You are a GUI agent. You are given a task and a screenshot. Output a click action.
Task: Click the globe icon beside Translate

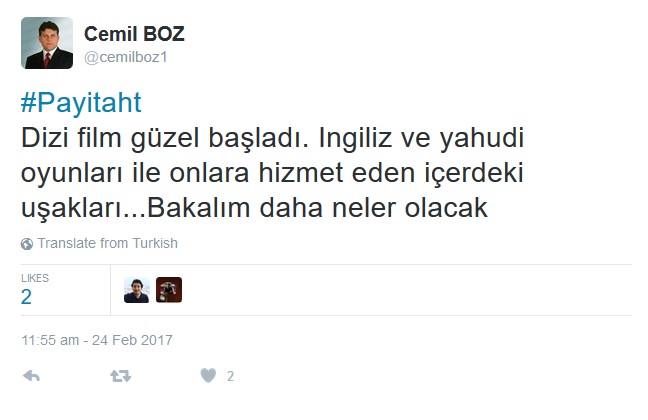pyautogui.click(x=27, y=244)
